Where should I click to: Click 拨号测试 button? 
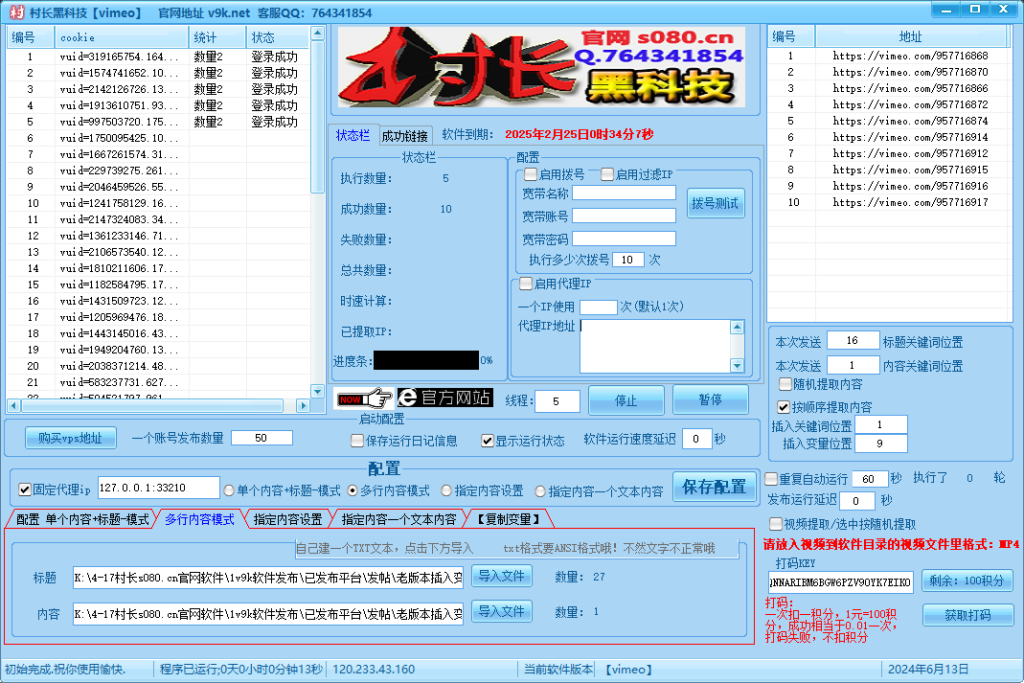715,204
